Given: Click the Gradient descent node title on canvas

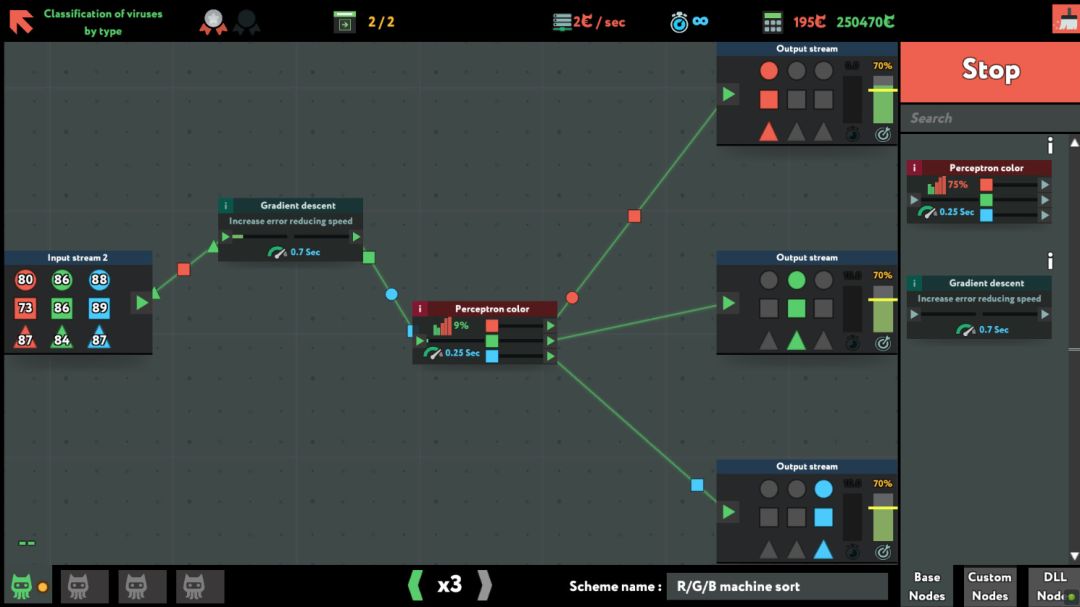Looking at the screenshot, I should pyautogui.click(x=298, y=205).
